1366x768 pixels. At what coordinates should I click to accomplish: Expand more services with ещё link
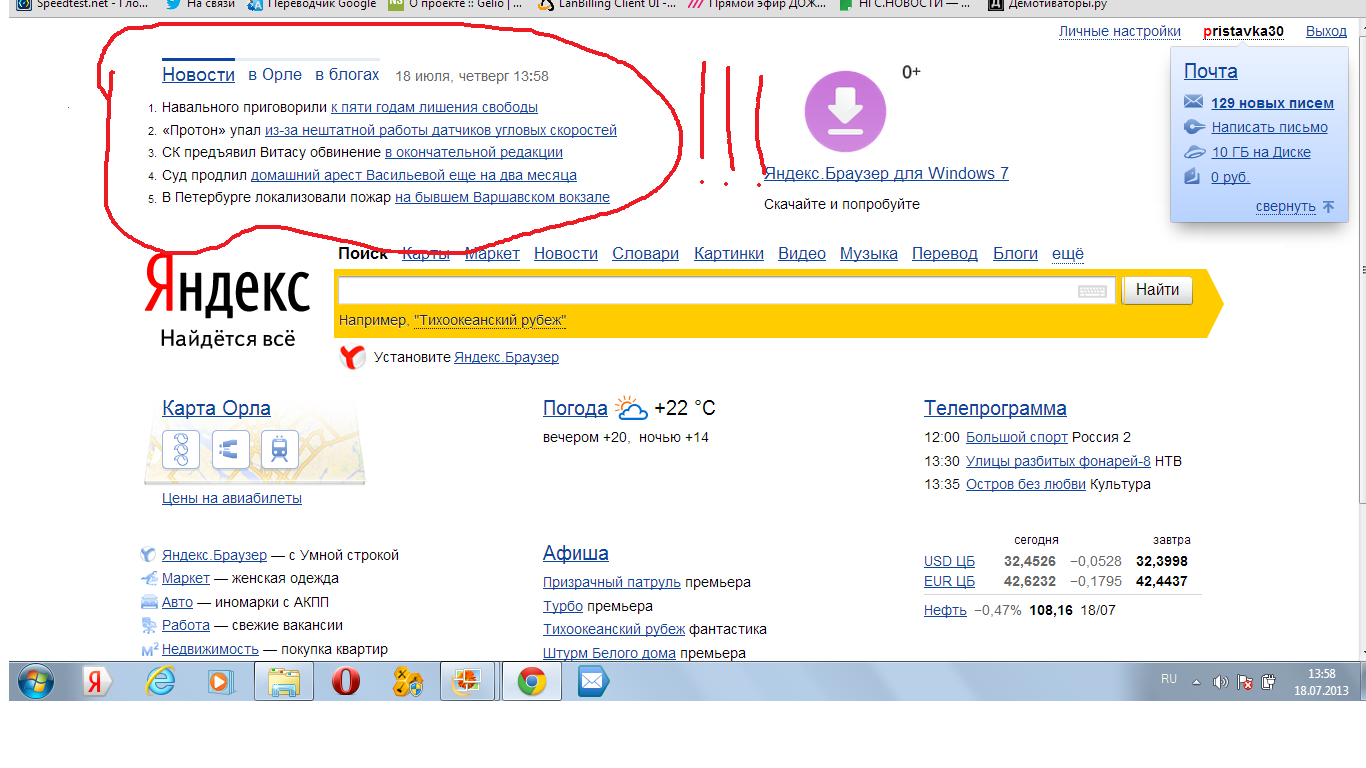1067,254
